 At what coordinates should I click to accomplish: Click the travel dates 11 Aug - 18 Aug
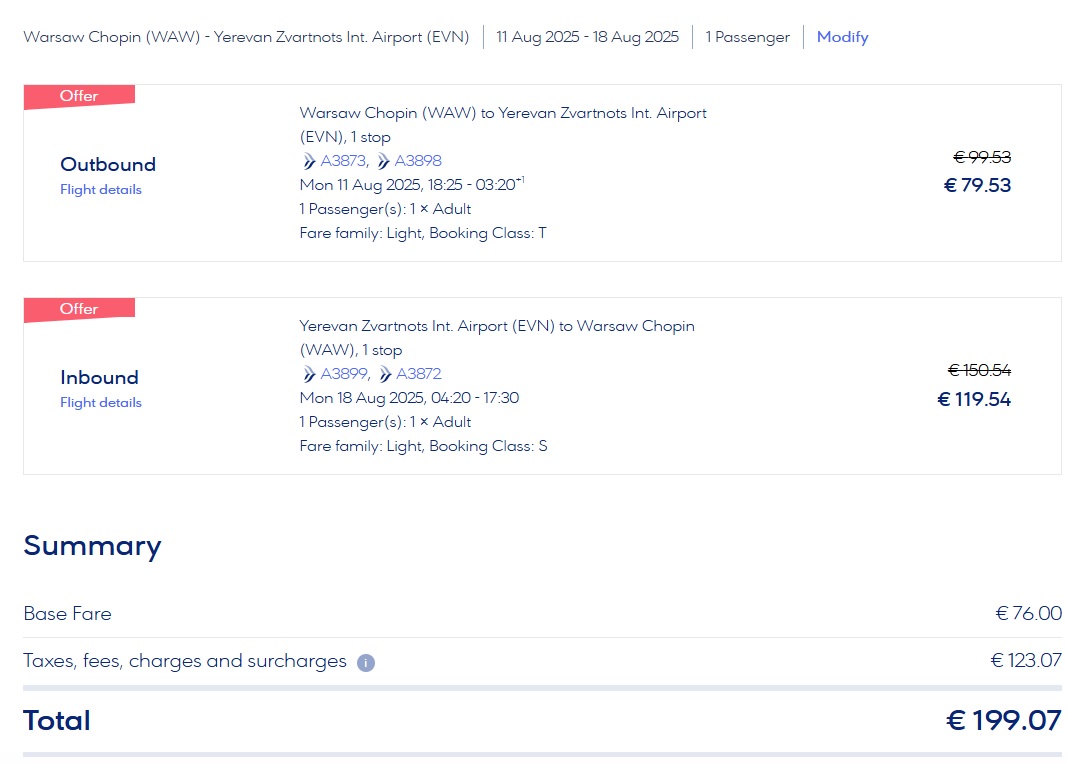(x=587, y=37)
